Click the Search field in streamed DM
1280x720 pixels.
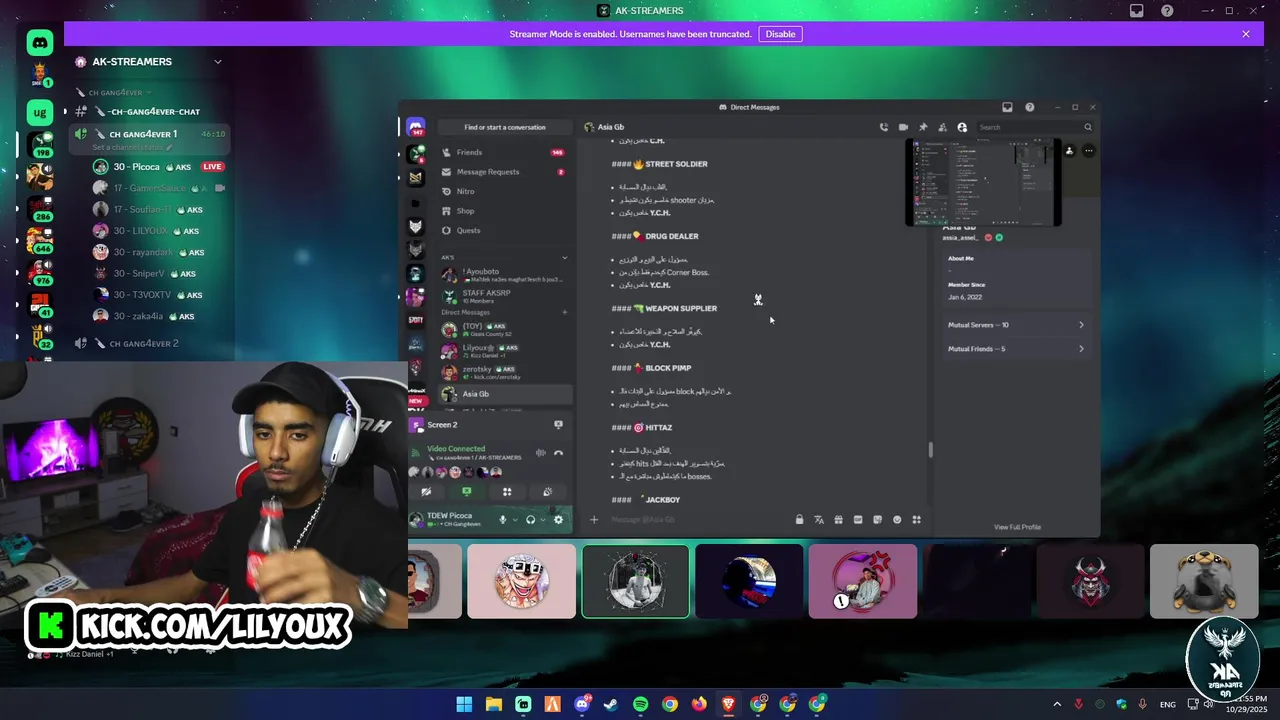[x=1035, y=127]
